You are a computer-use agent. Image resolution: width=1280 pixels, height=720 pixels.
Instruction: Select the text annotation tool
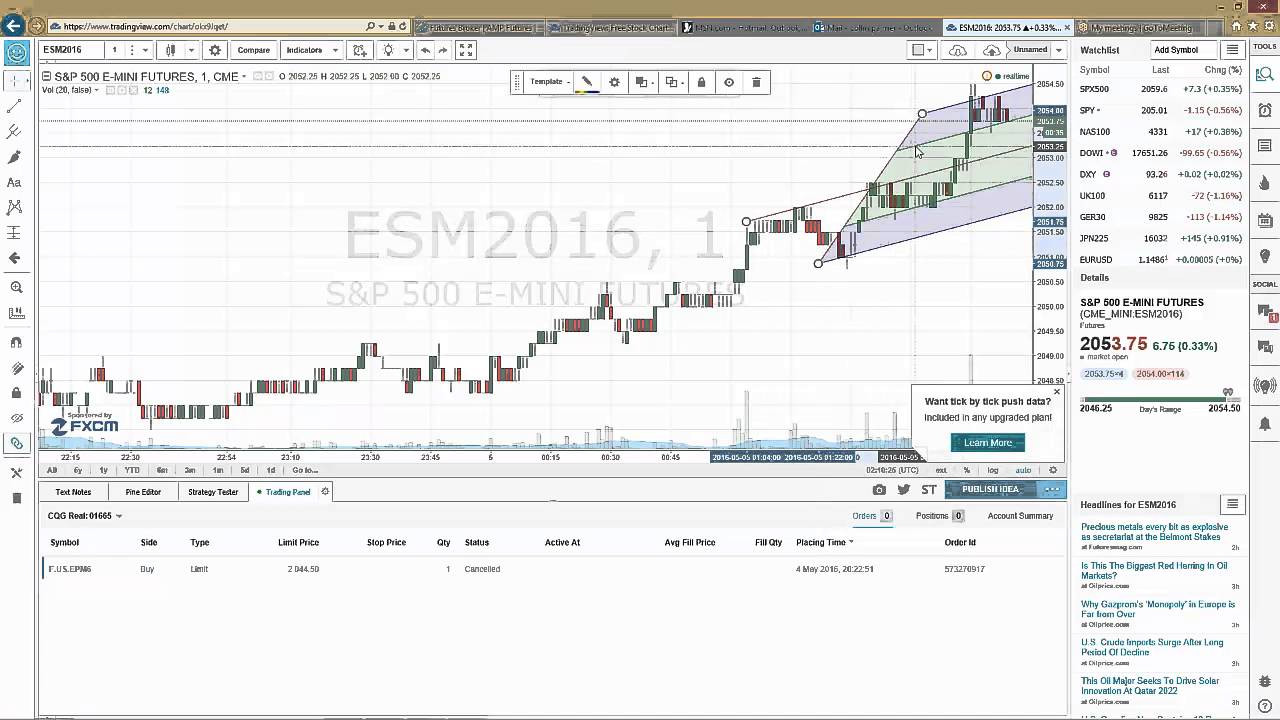click(x=15, y=182)
